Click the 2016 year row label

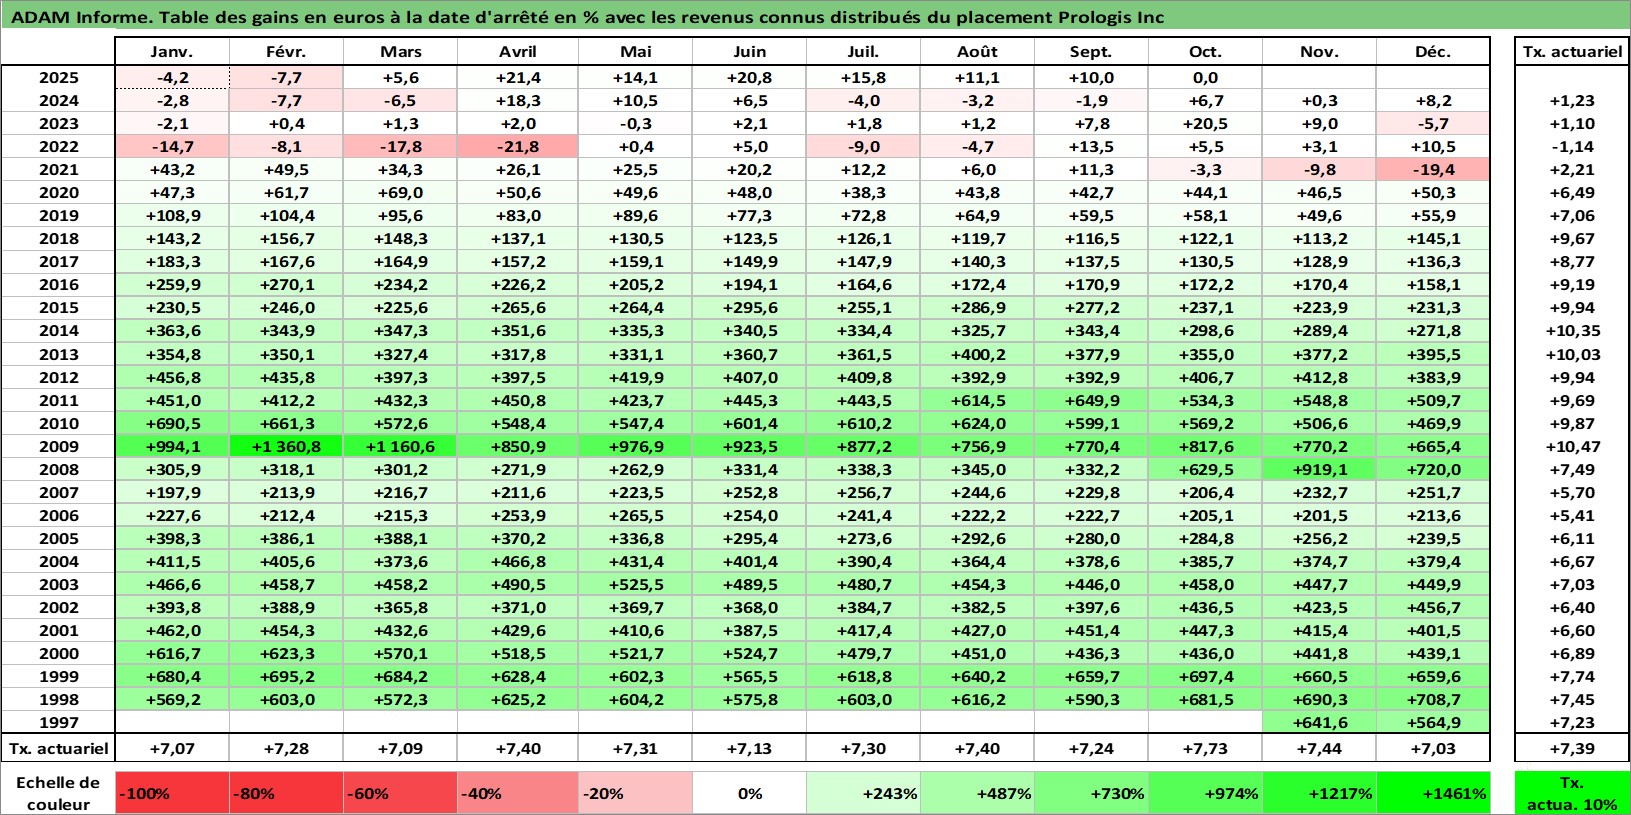coord(58,285)
